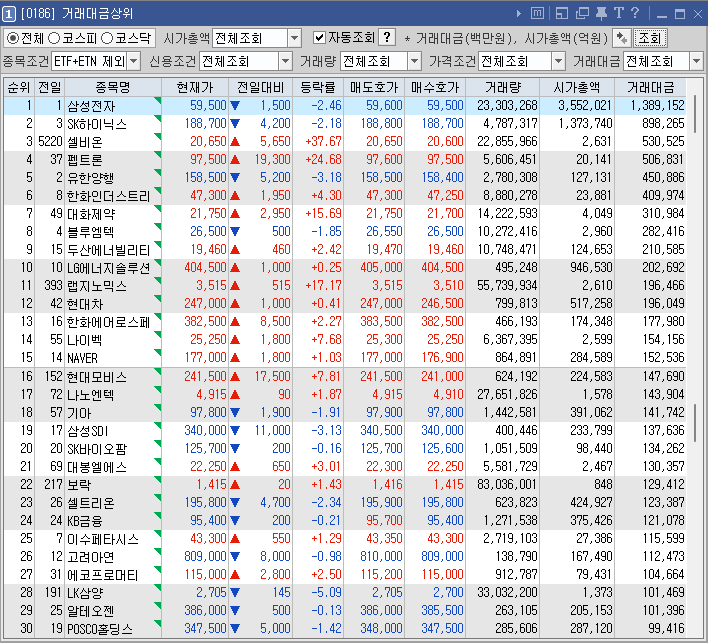Sort by the 등락률 column header
The height and width of the screenshot is (643, 708).
(318, 87)
